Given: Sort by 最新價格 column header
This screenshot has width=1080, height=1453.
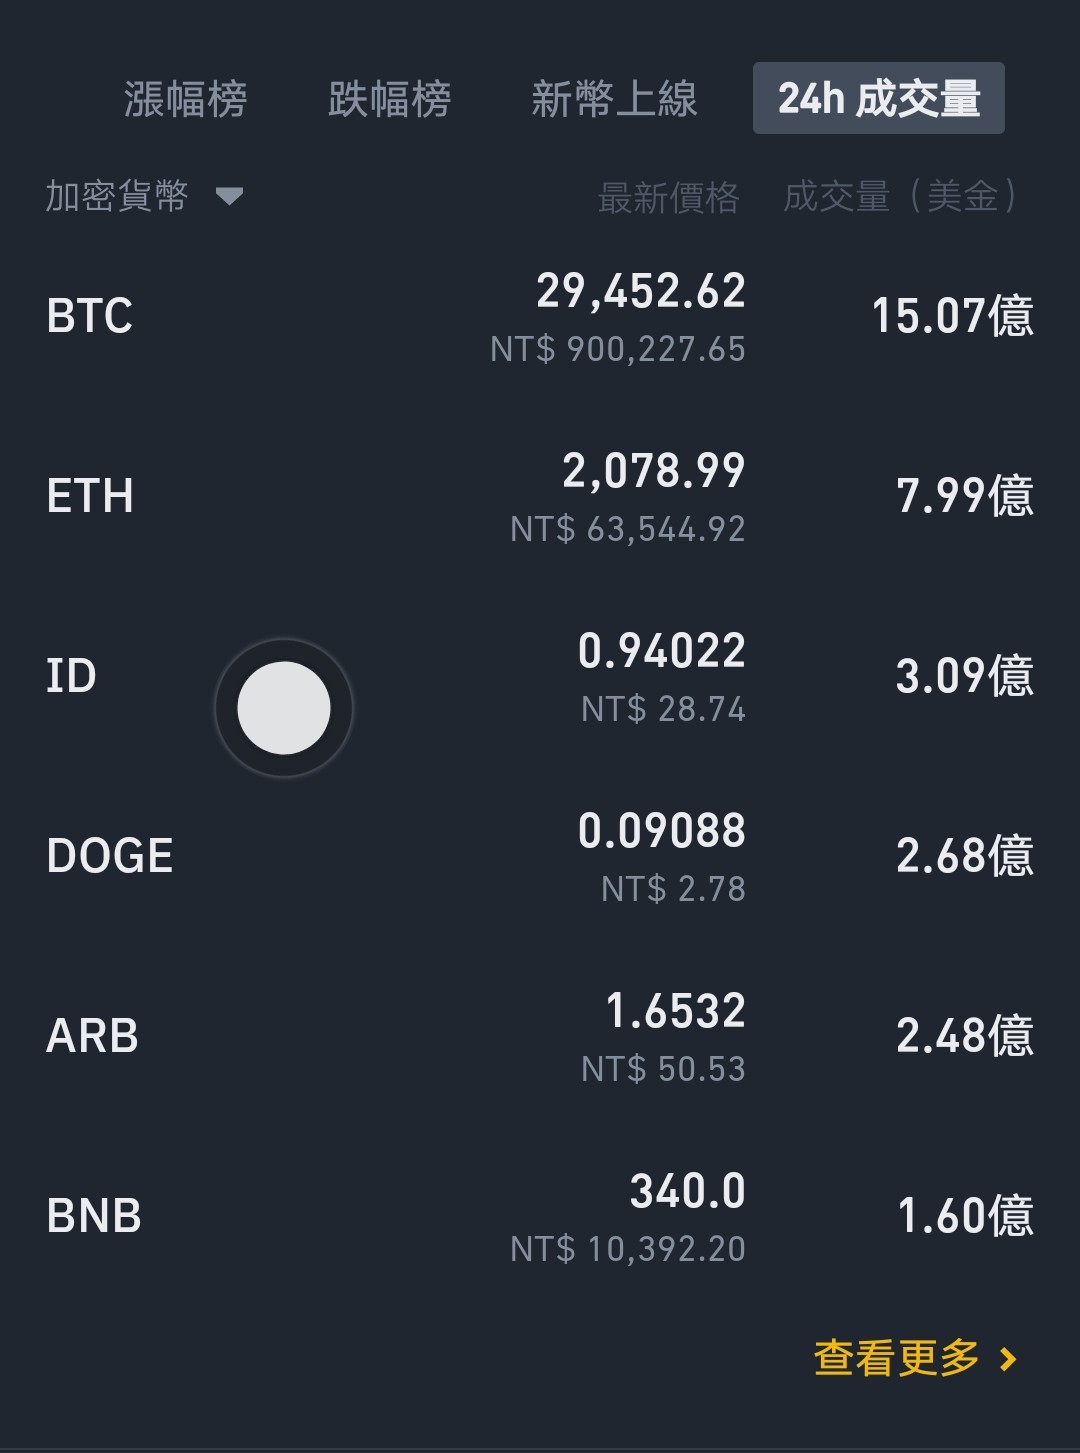Looking at the screenshot, I should [x=668, y=197].
